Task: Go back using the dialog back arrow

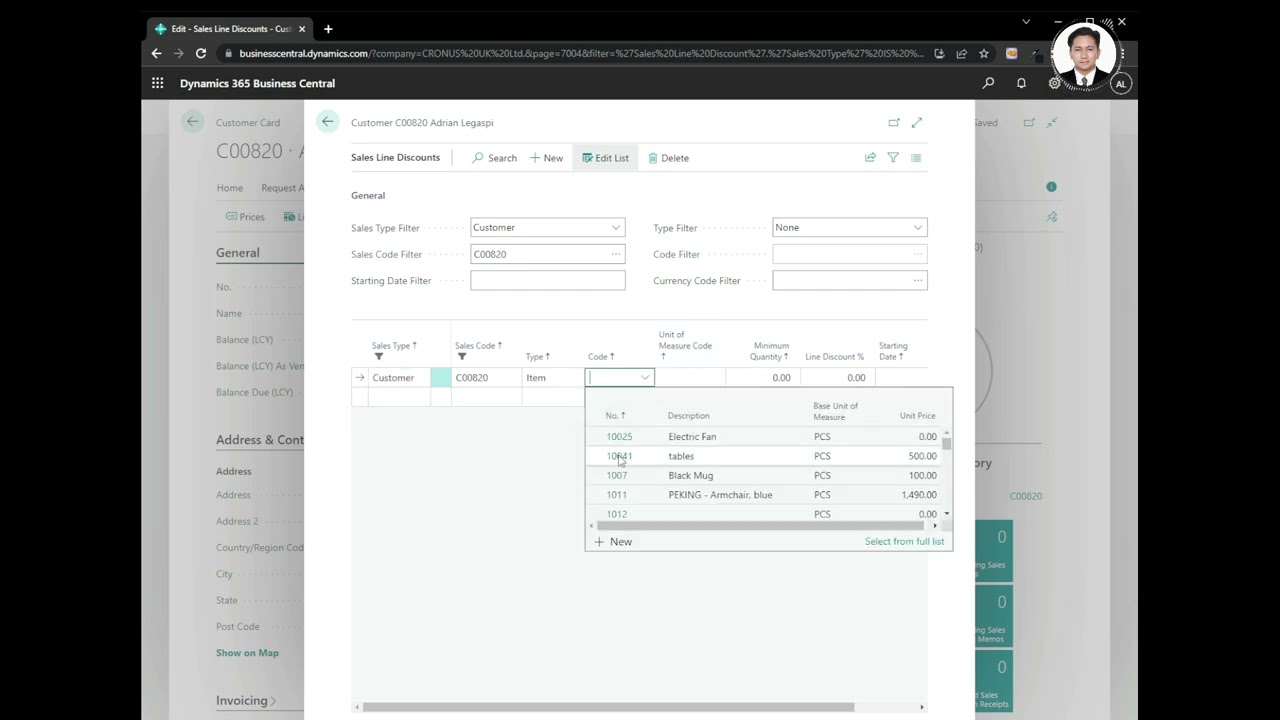Action: 328,122
